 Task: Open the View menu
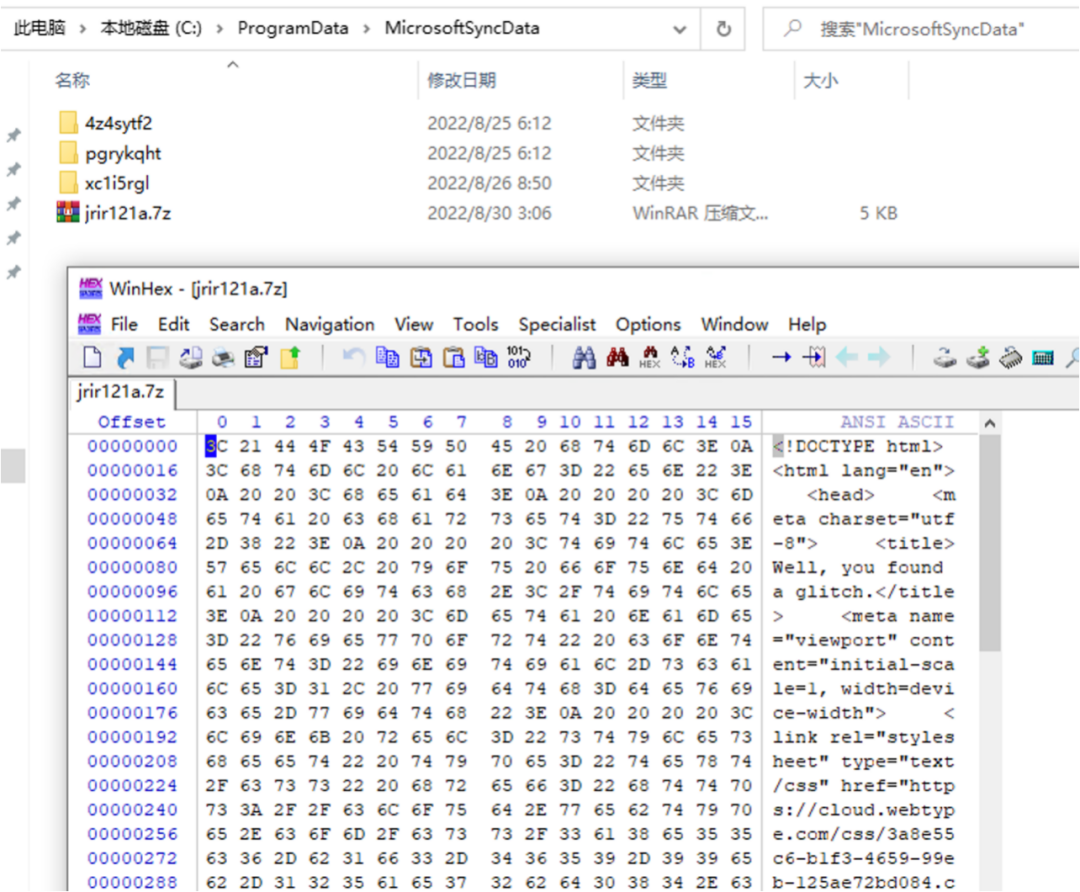414,324
